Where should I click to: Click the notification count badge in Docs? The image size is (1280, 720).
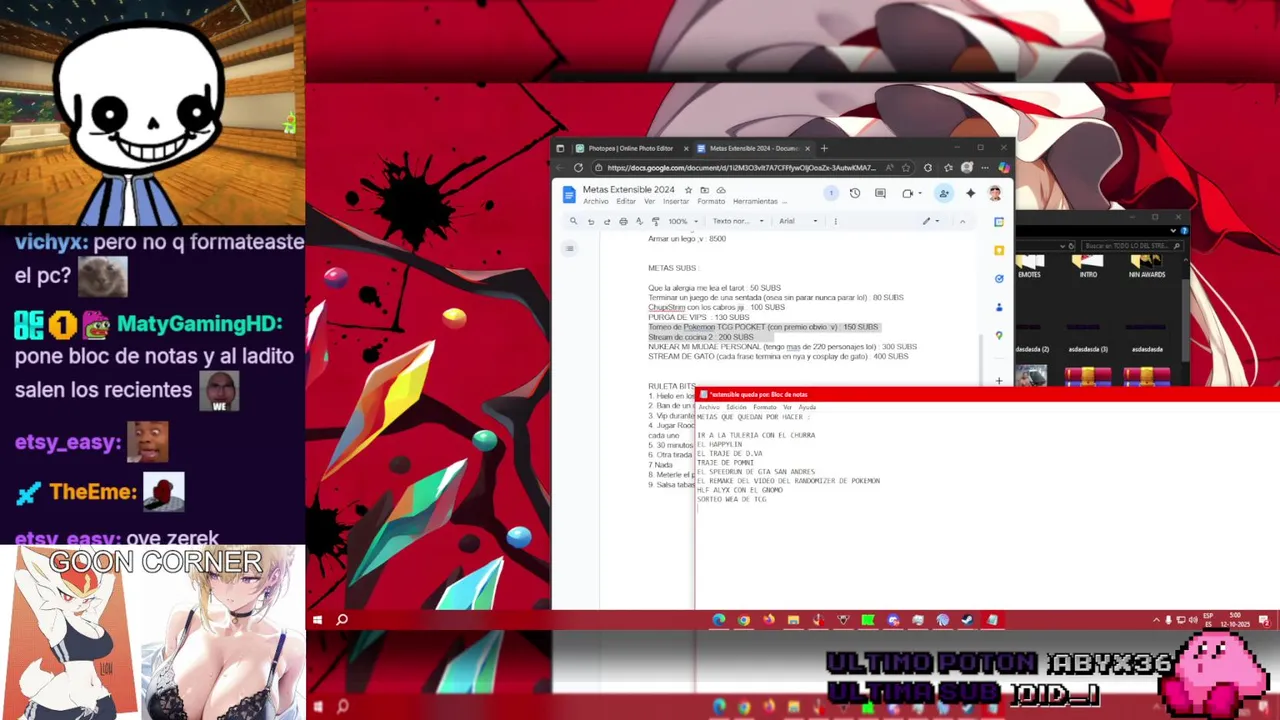pos(831,194)
